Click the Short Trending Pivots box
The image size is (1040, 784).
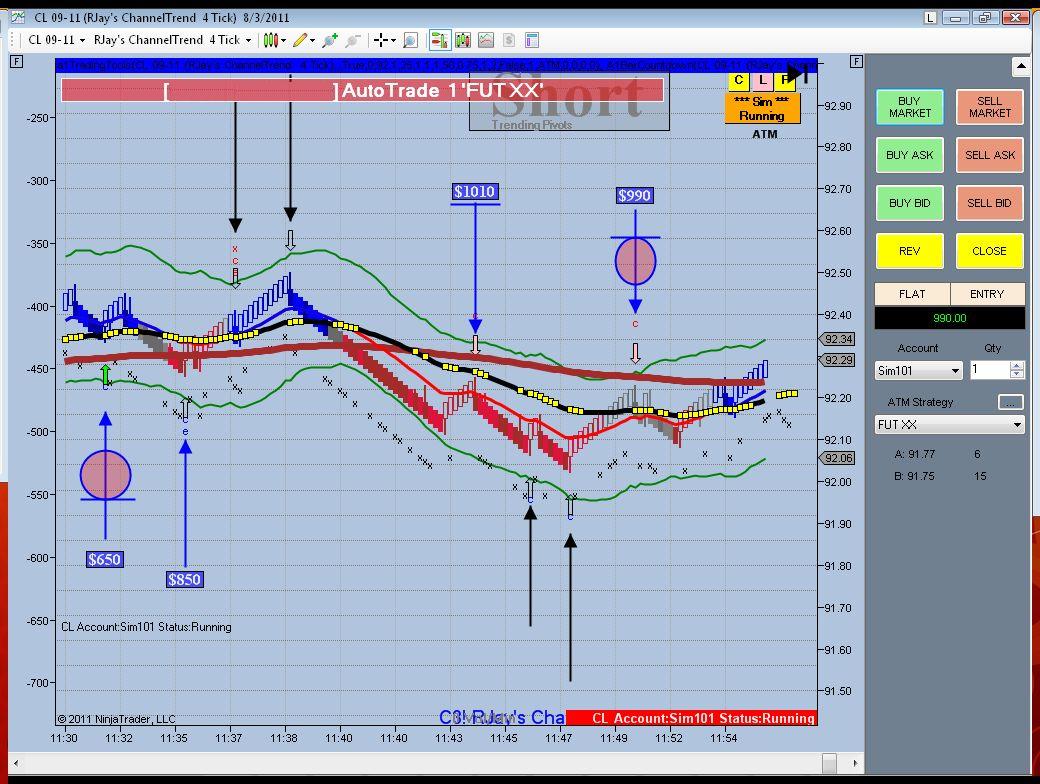(569, 101)
